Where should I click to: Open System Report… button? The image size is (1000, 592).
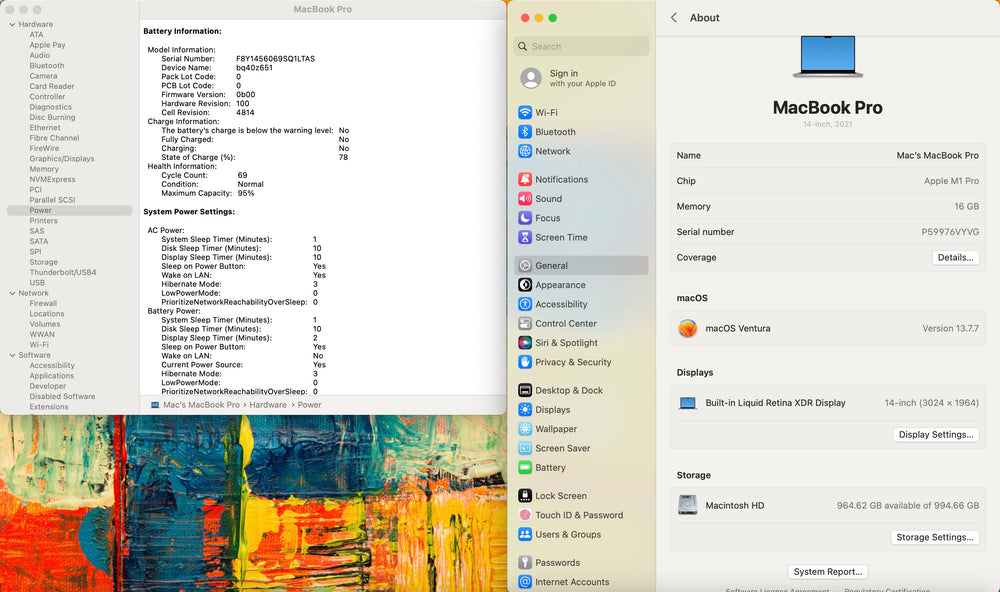(828, 572)
